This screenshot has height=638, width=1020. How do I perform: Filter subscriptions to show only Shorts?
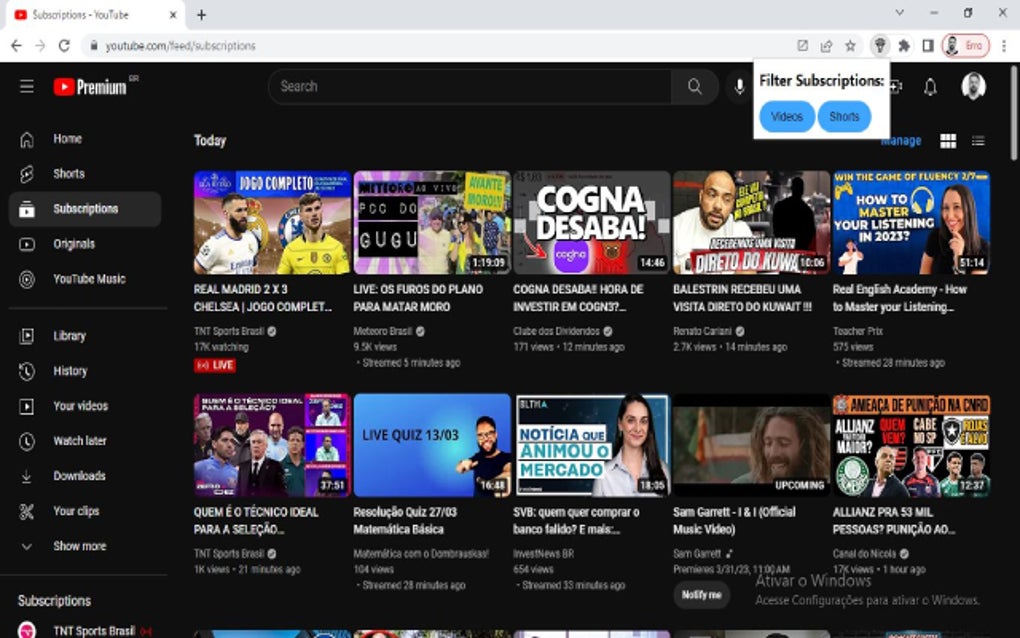(x=844, y=116)
